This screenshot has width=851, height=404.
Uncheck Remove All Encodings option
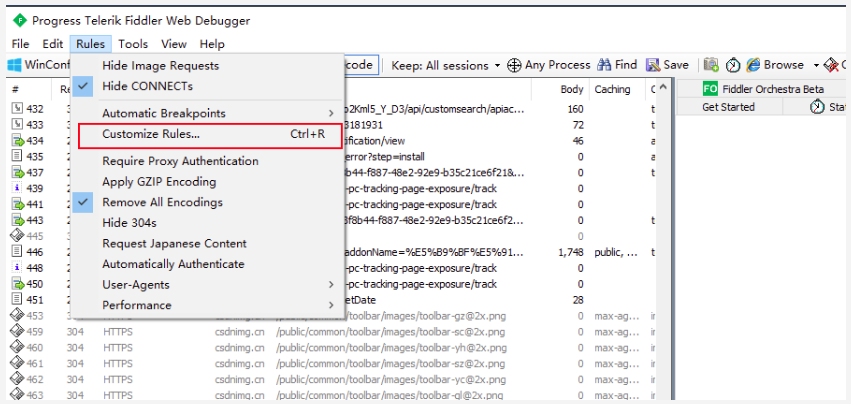[x=207, y=202]
